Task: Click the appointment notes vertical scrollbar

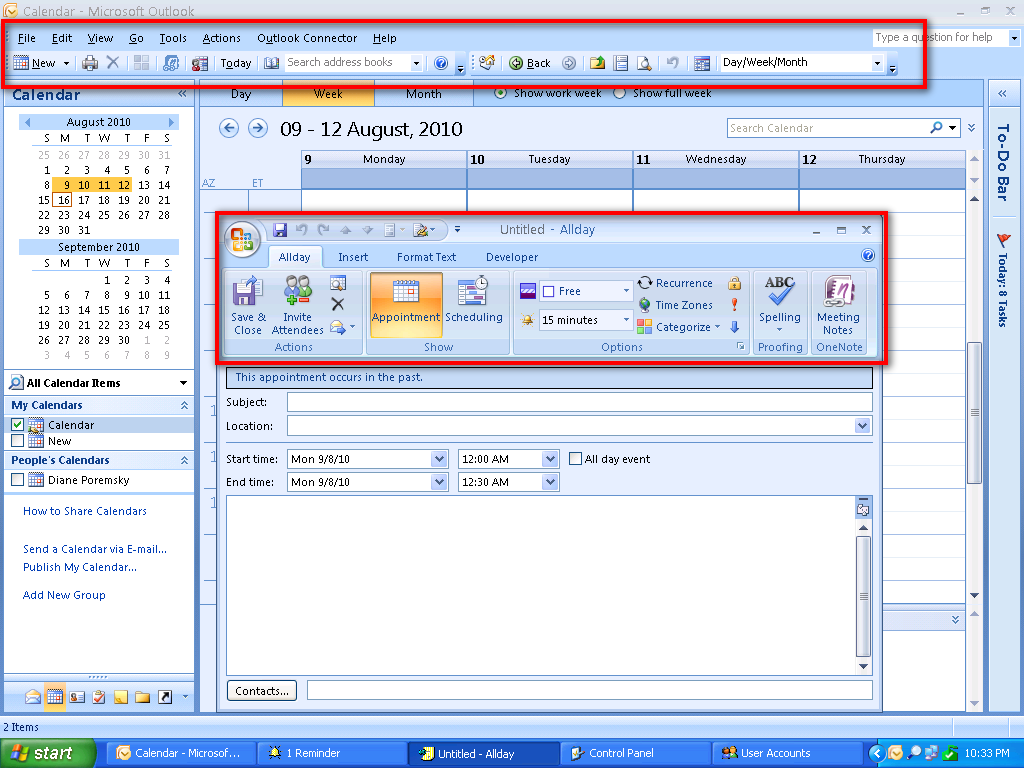Action: tap(863, 596)
